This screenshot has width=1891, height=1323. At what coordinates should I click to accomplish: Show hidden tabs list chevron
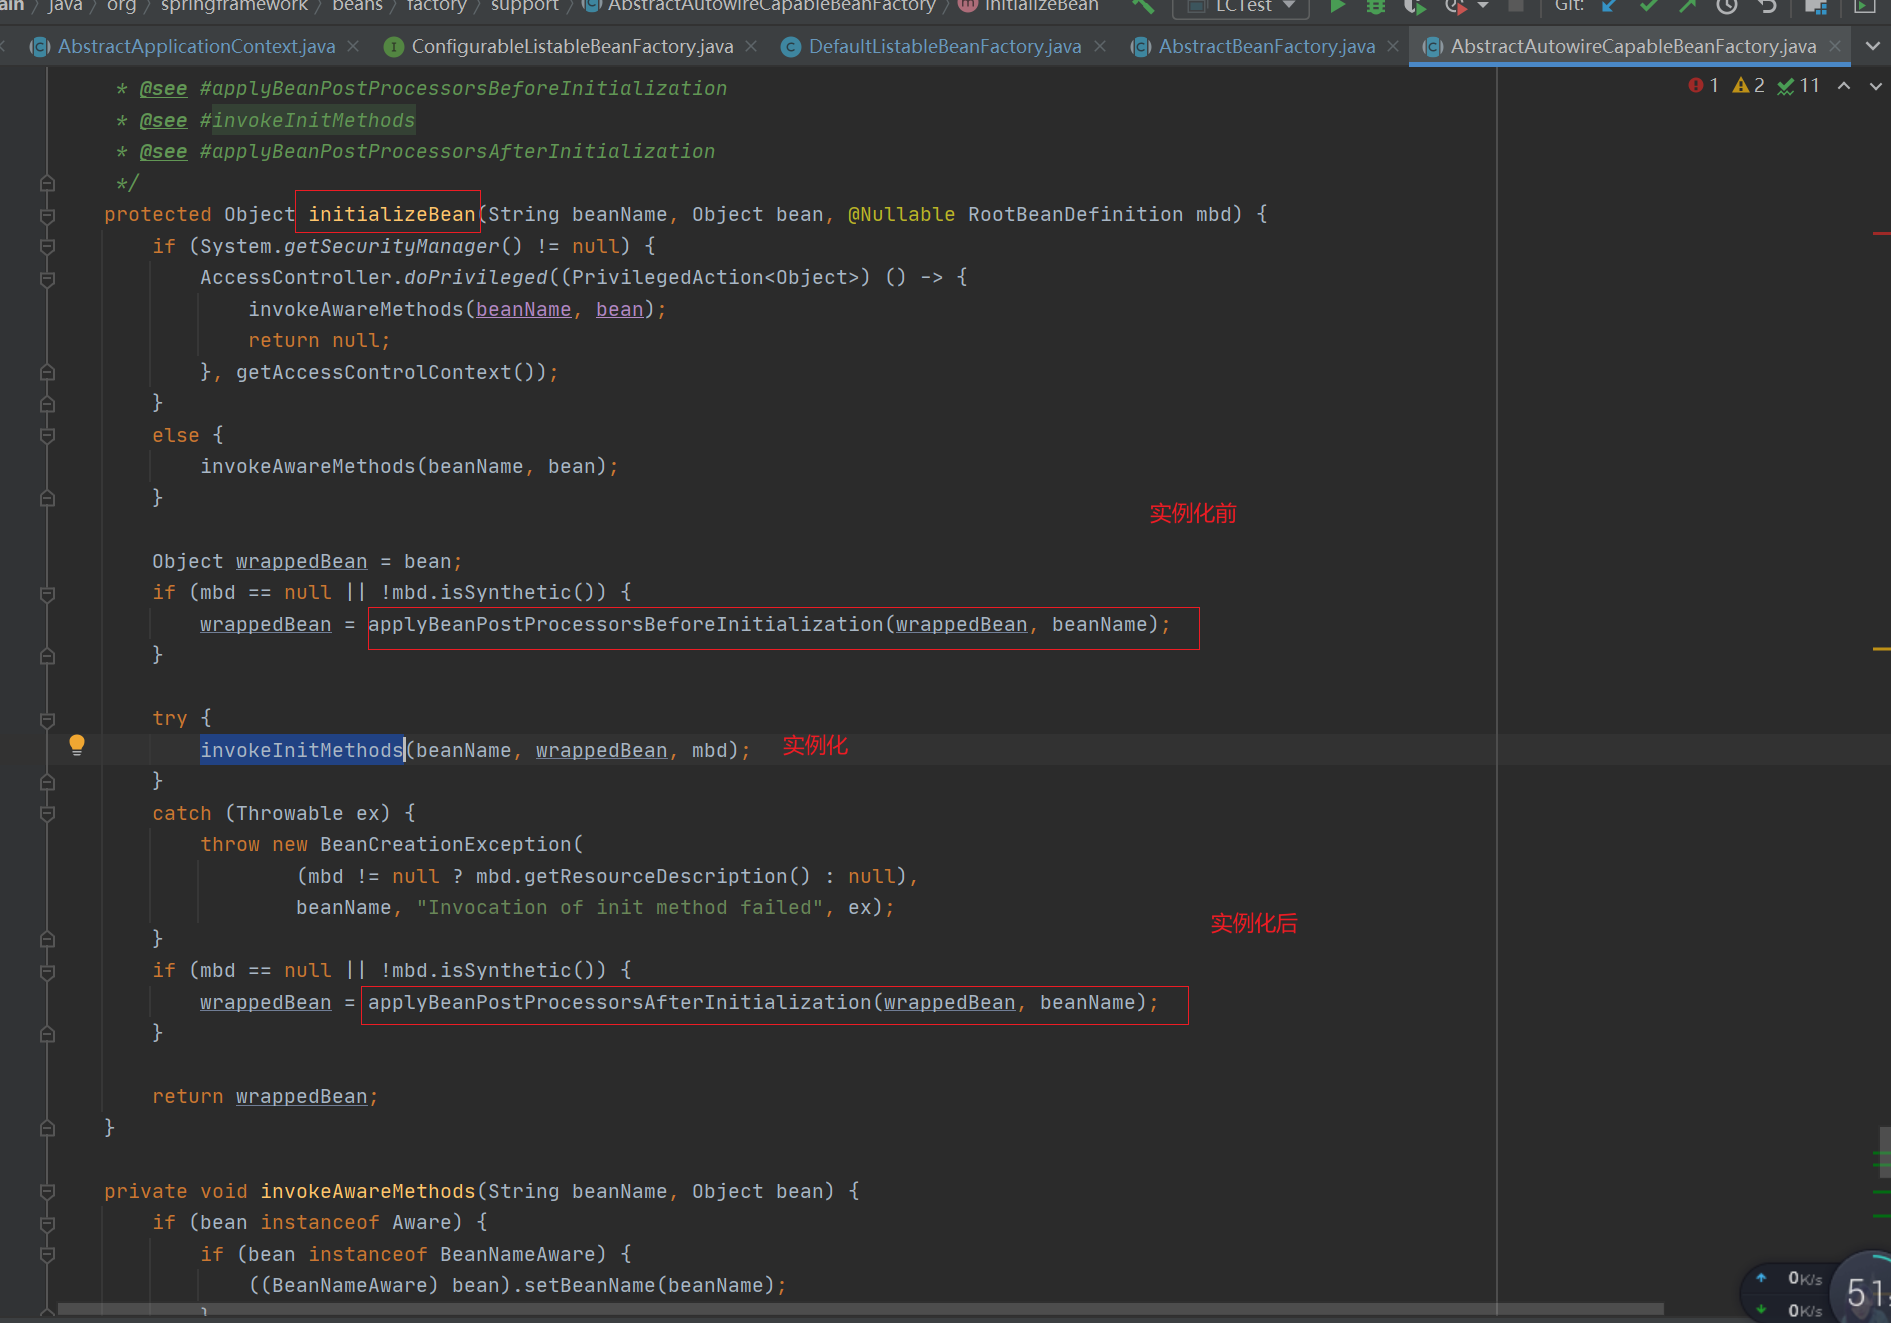click(x=1873, y=46)
